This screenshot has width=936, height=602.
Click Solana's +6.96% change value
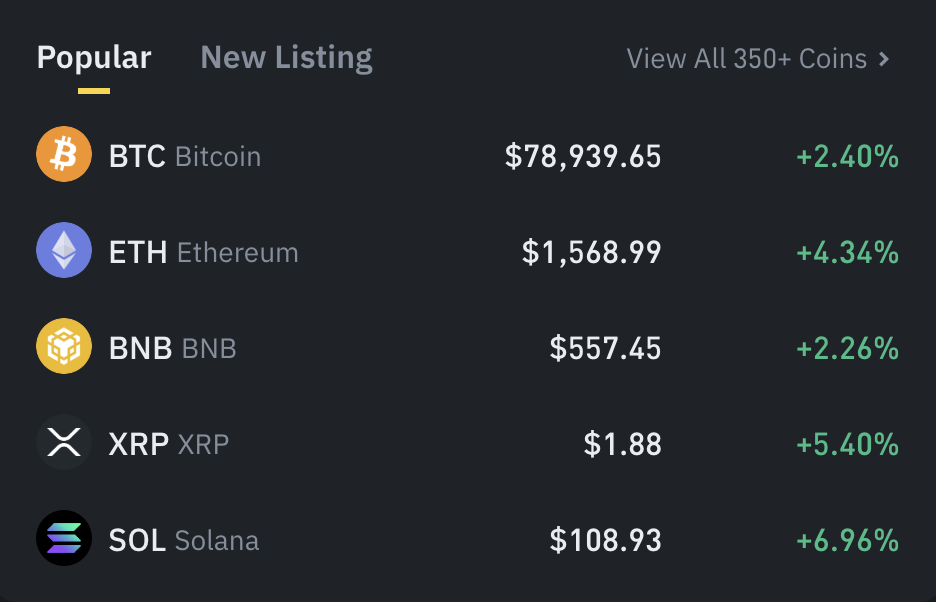coord(848,540)
